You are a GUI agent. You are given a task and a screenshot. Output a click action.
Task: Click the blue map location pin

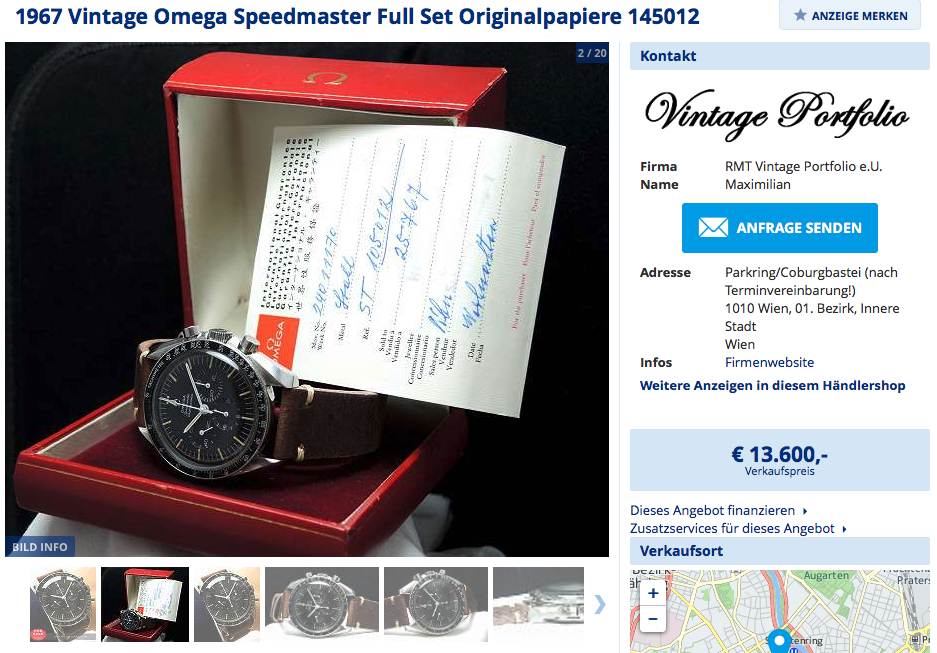coord(779,641)
